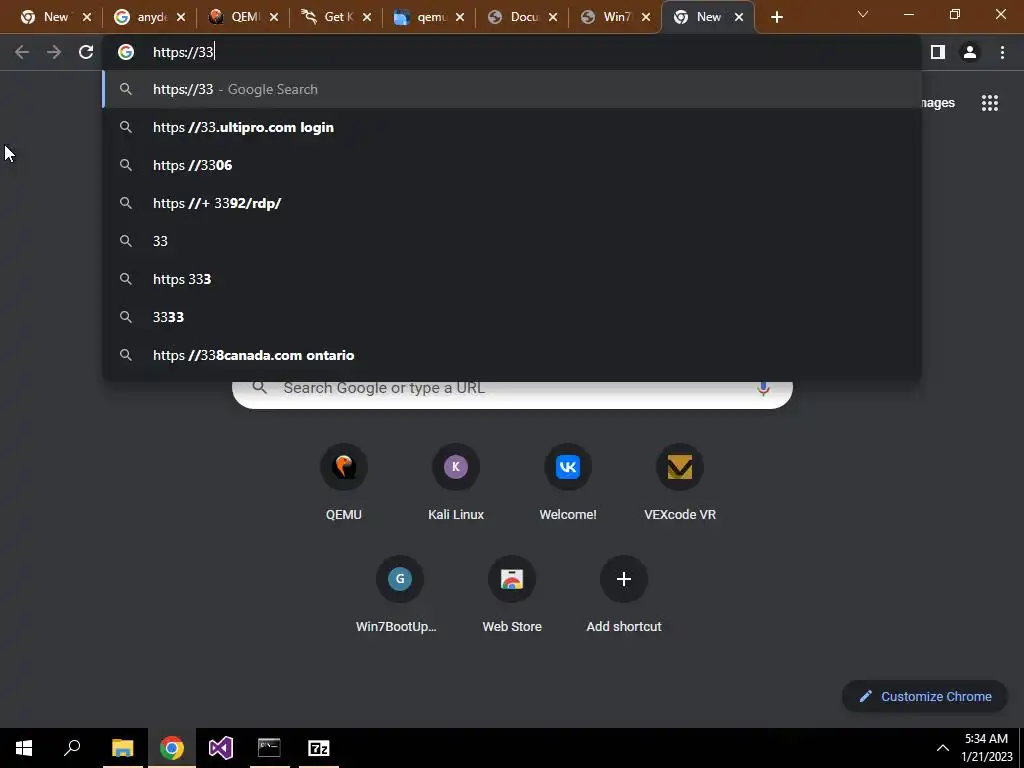
Task: Open the Command Prompt taskbar icon
Action: (x=269, y=748)
